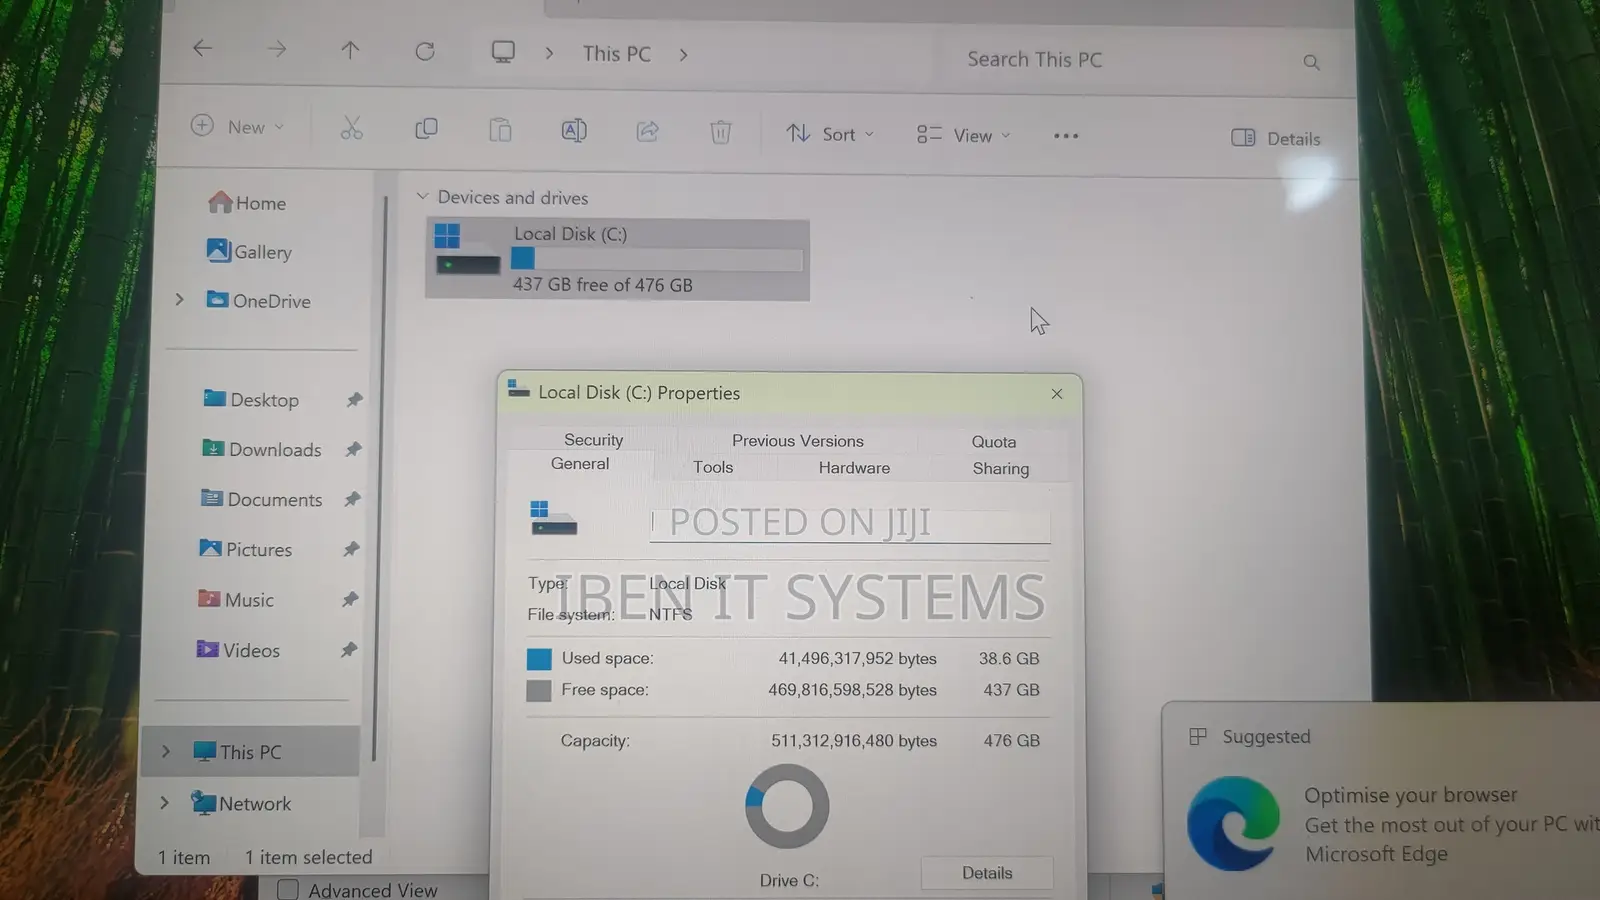
Task: Select Network in the navigation pane
Action: coord(241,803)
